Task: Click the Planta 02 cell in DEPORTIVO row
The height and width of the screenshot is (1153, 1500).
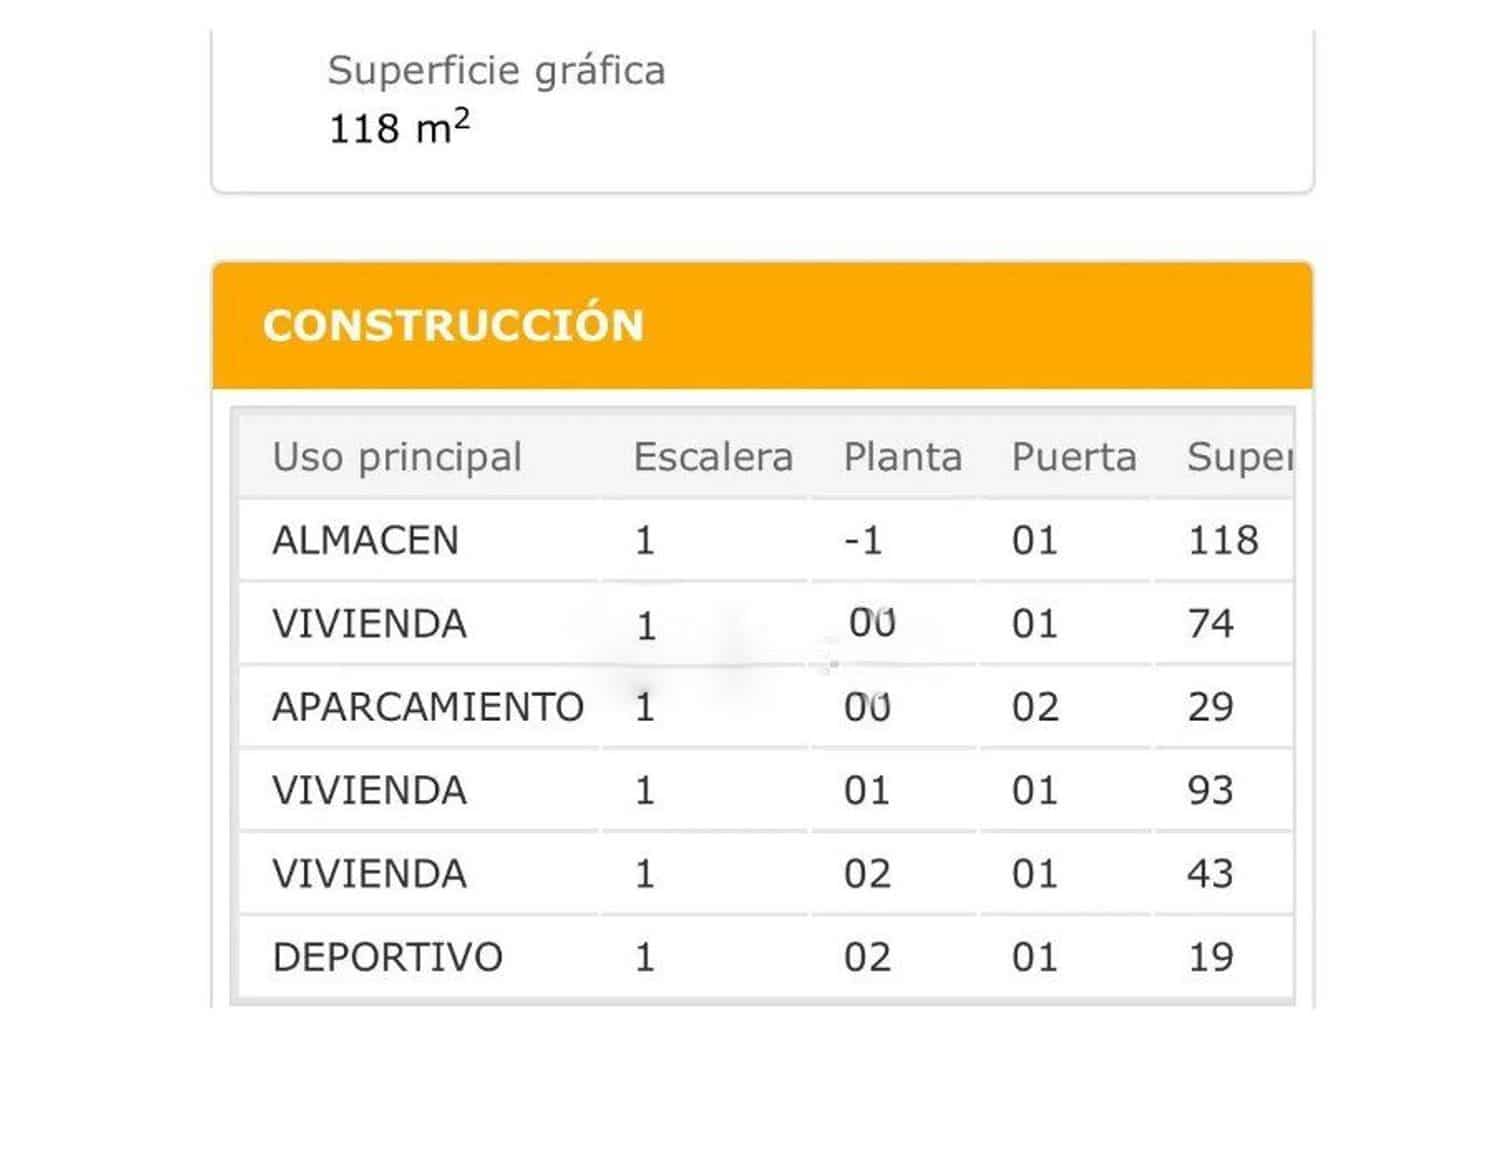Action: click(x=866, y=957)
